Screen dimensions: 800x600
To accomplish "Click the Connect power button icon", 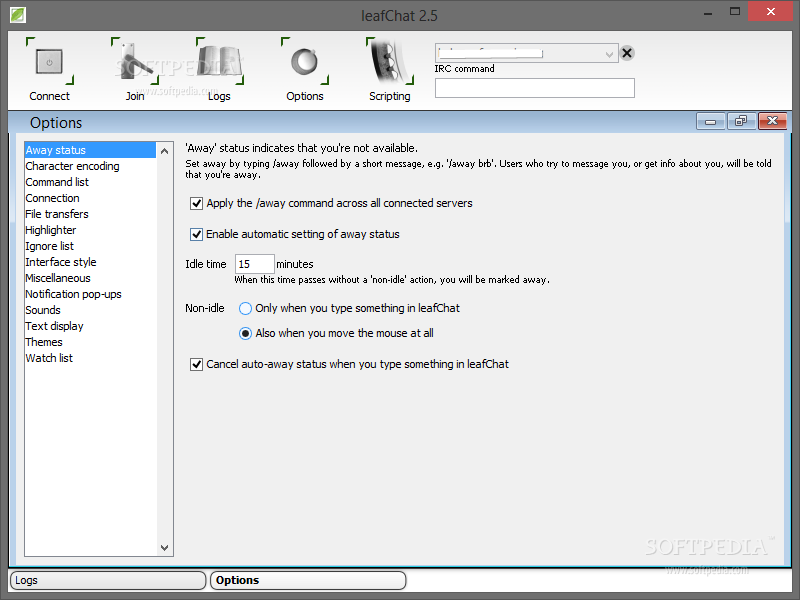I will point(49,61).
